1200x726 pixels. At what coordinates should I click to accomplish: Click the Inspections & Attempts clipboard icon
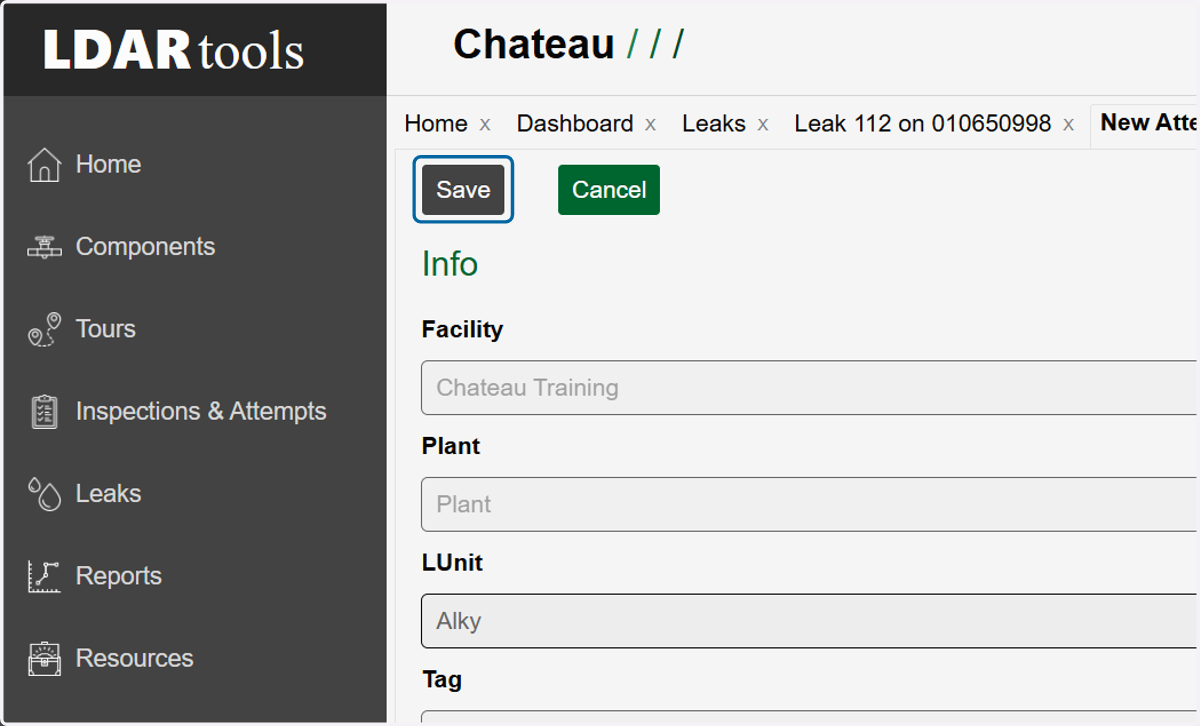[x=44, y=411]
